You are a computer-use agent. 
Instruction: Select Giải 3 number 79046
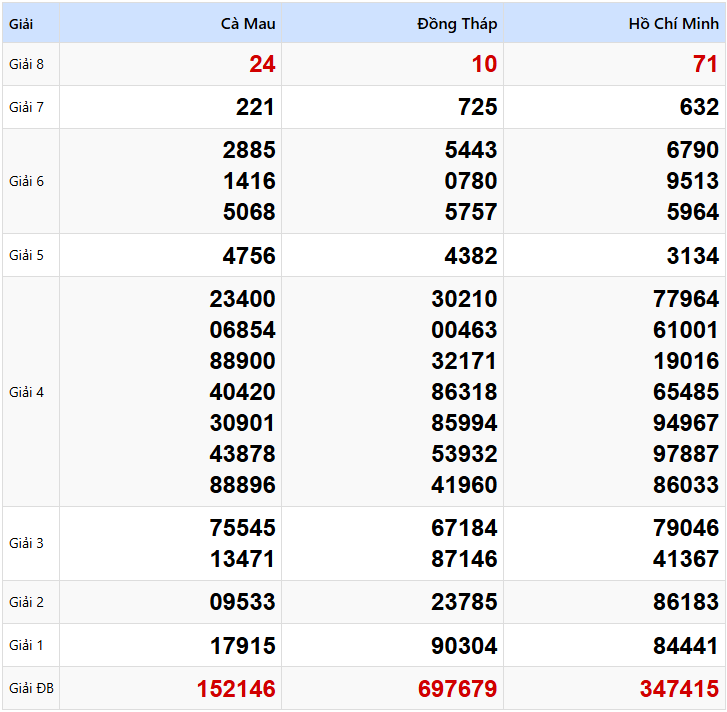[686, 528]
